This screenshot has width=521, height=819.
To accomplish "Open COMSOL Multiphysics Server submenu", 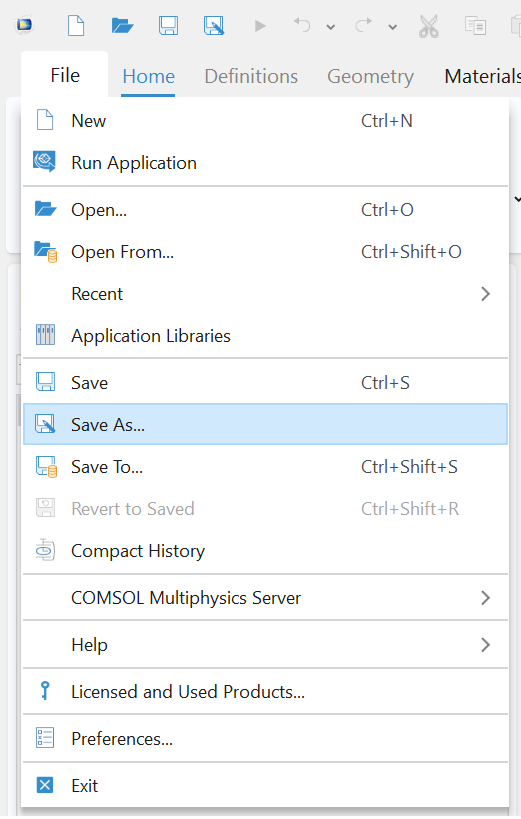I will (x=265, y=598).
